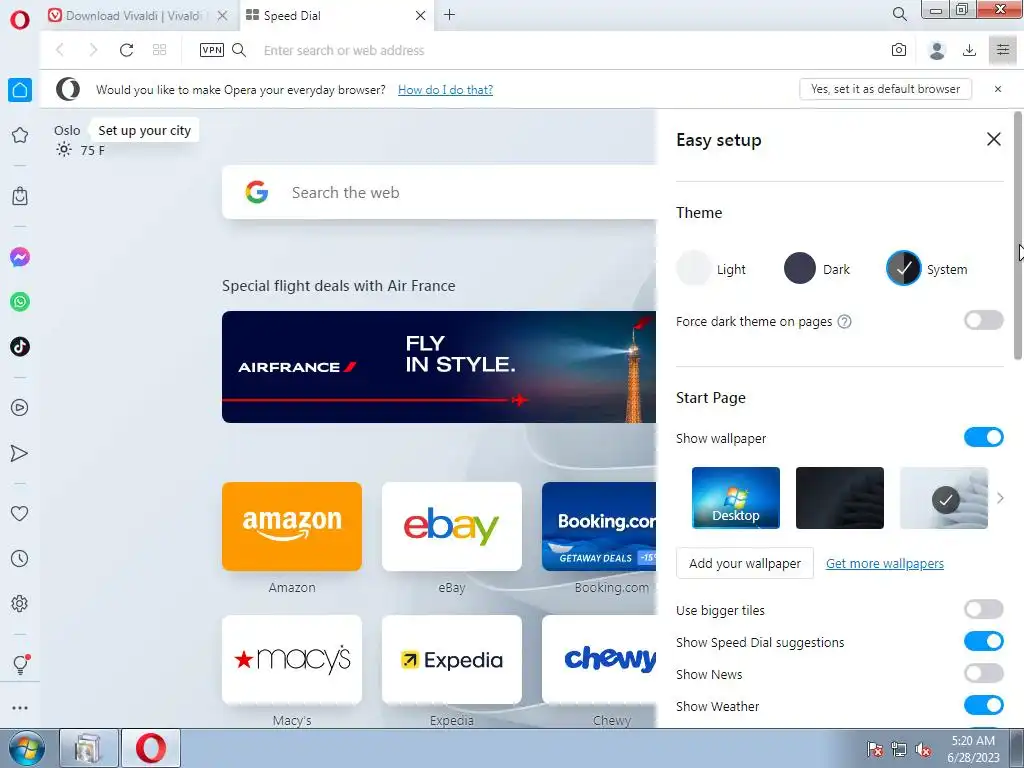Click the Google Search the web box
This screenshot has width=1024, height=768.
coord(439,192)
